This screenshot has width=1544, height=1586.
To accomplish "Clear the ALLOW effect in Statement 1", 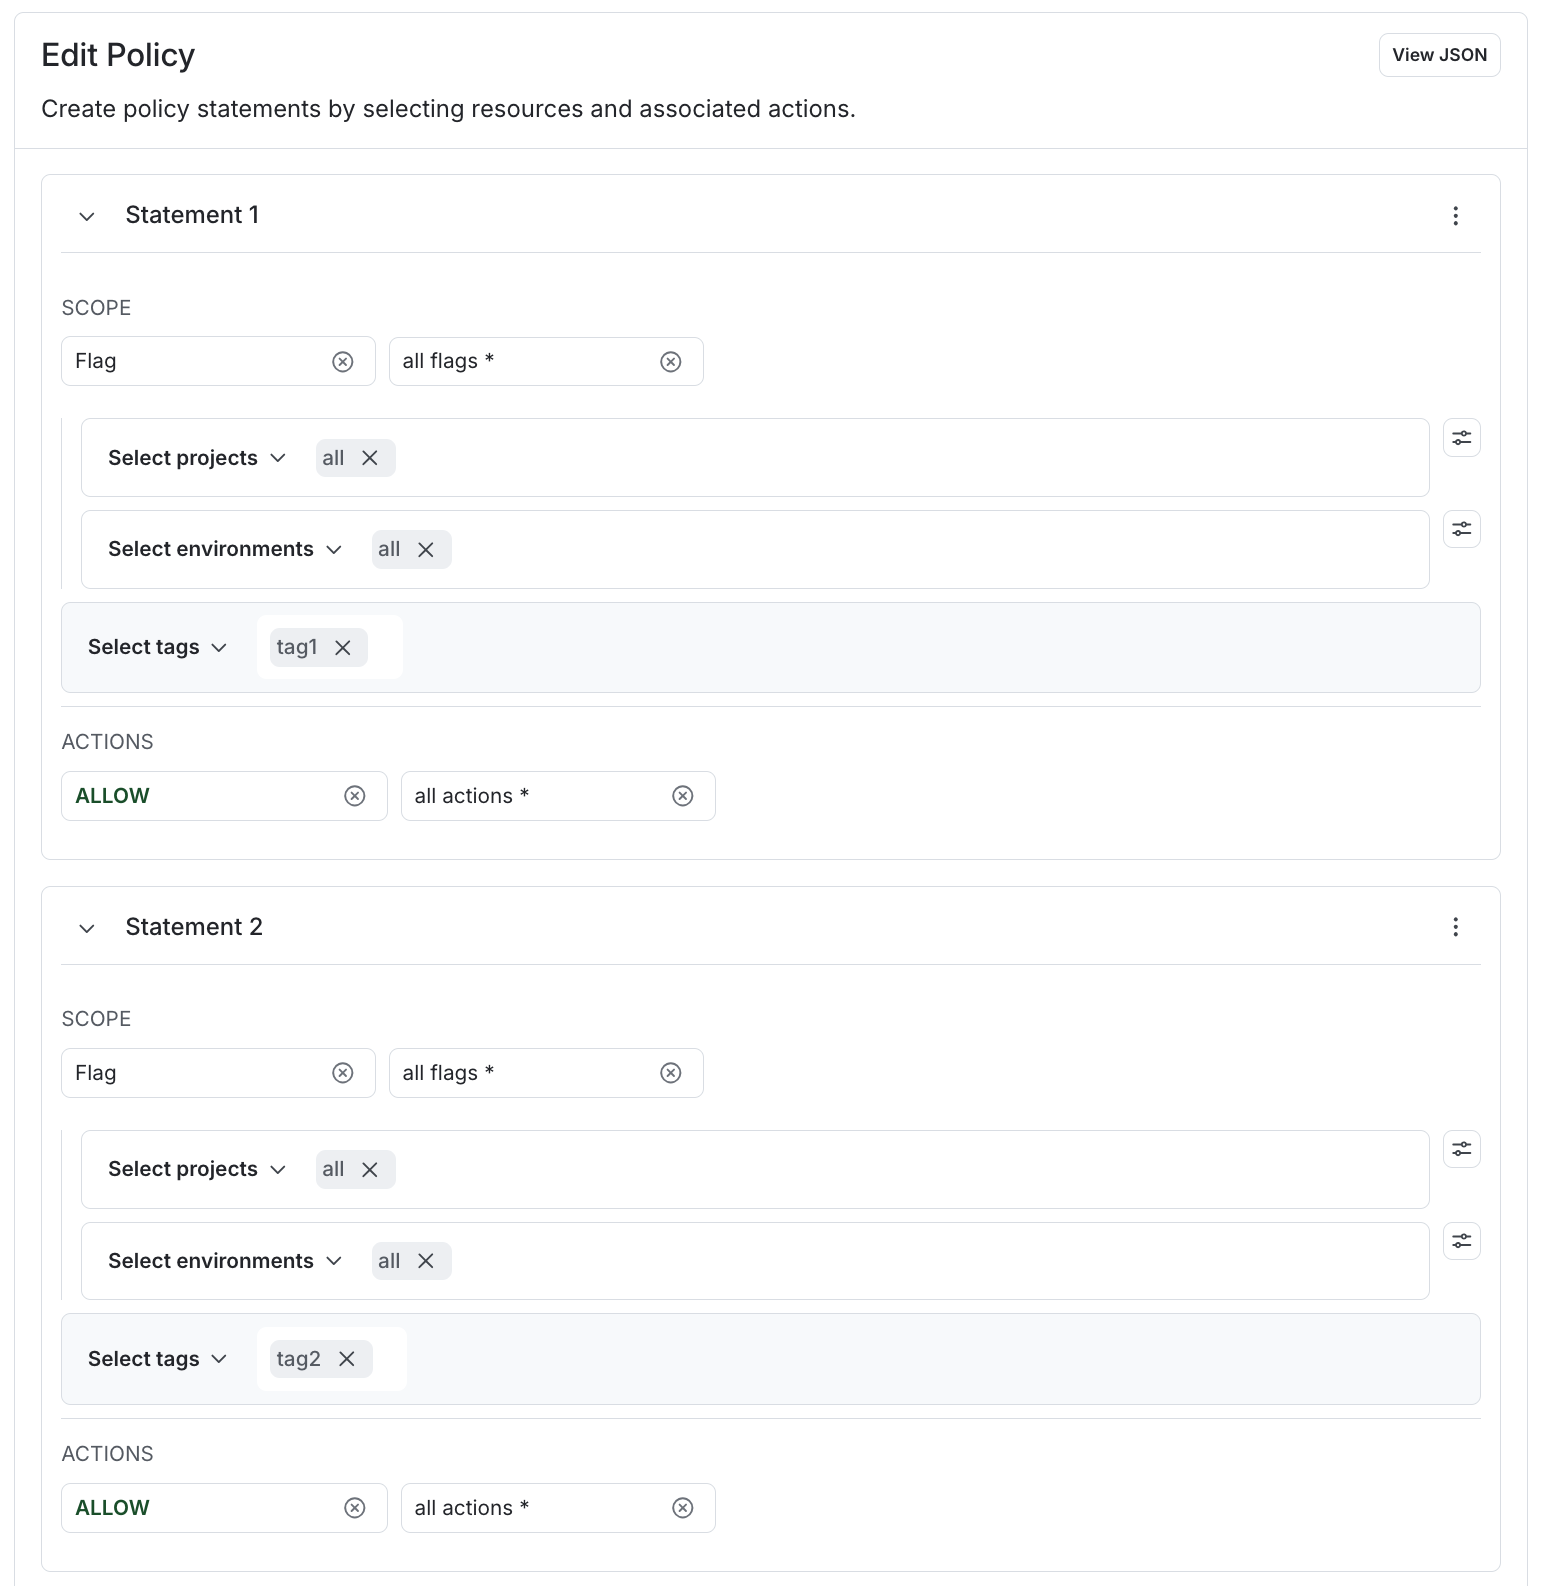I will click(x=354, y=796).
